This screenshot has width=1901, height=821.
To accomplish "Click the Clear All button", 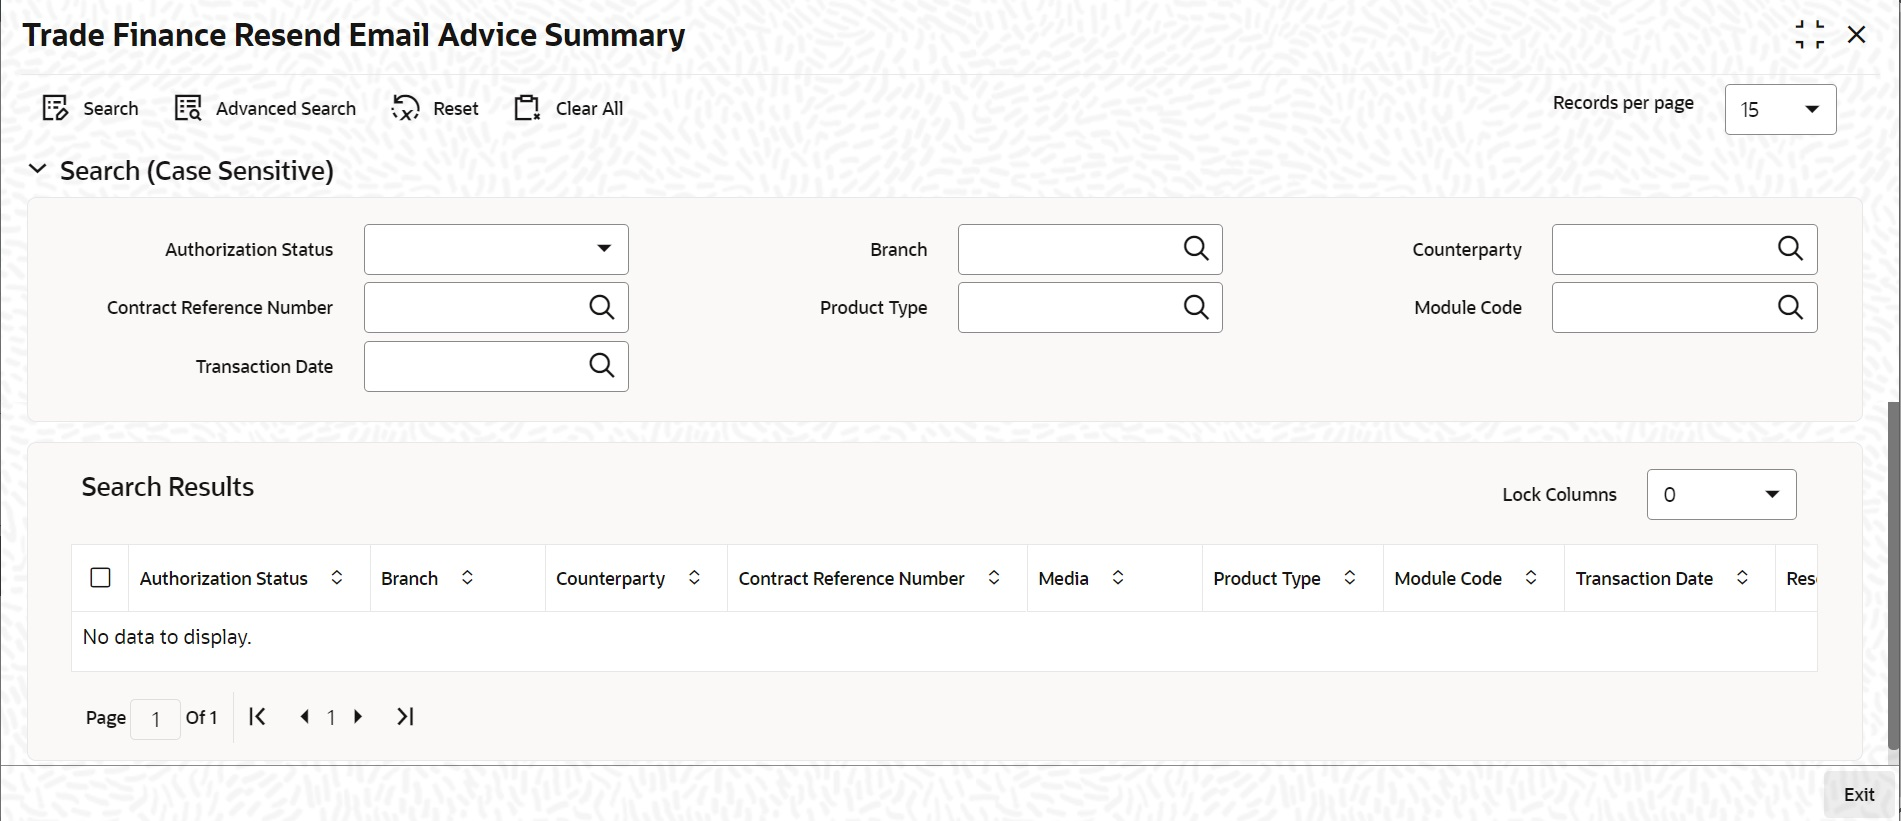I will tap(569, 108).
